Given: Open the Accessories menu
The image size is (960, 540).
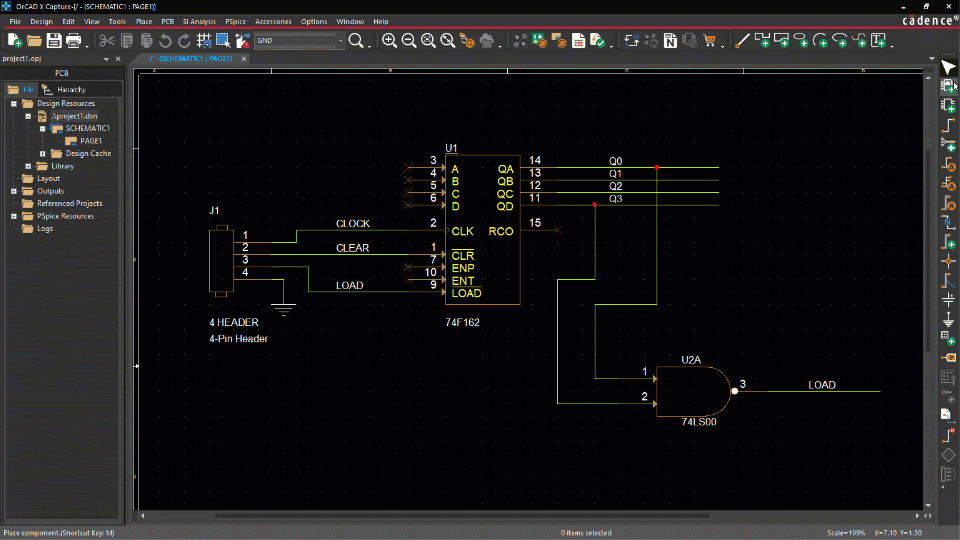Looking at the screenshot, I should click(x=273, y=21).
